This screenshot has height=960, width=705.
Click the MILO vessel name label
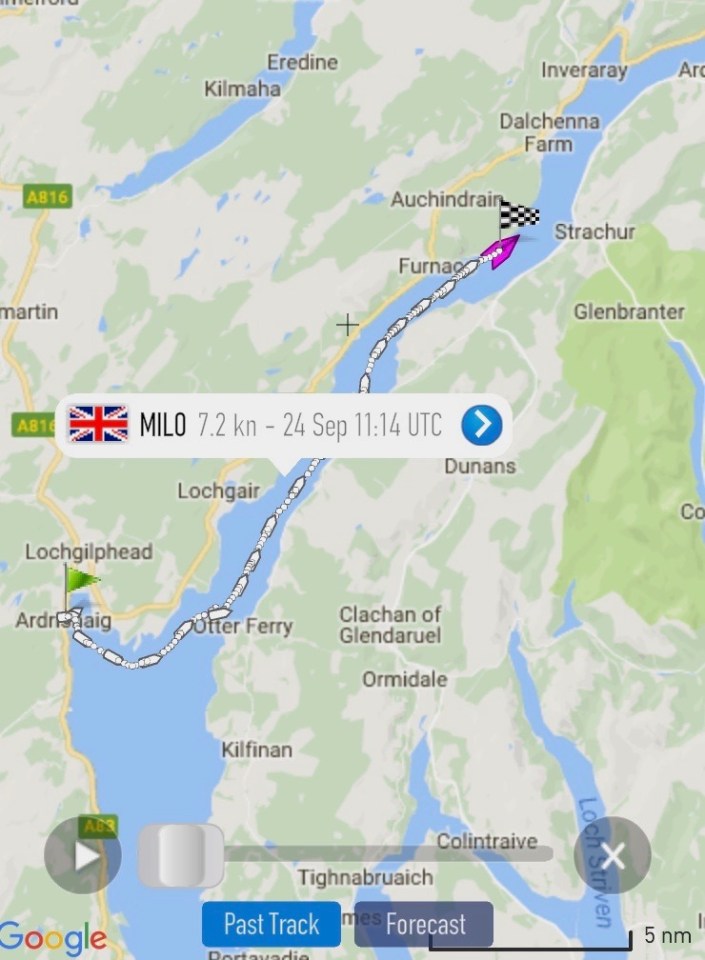163,424
